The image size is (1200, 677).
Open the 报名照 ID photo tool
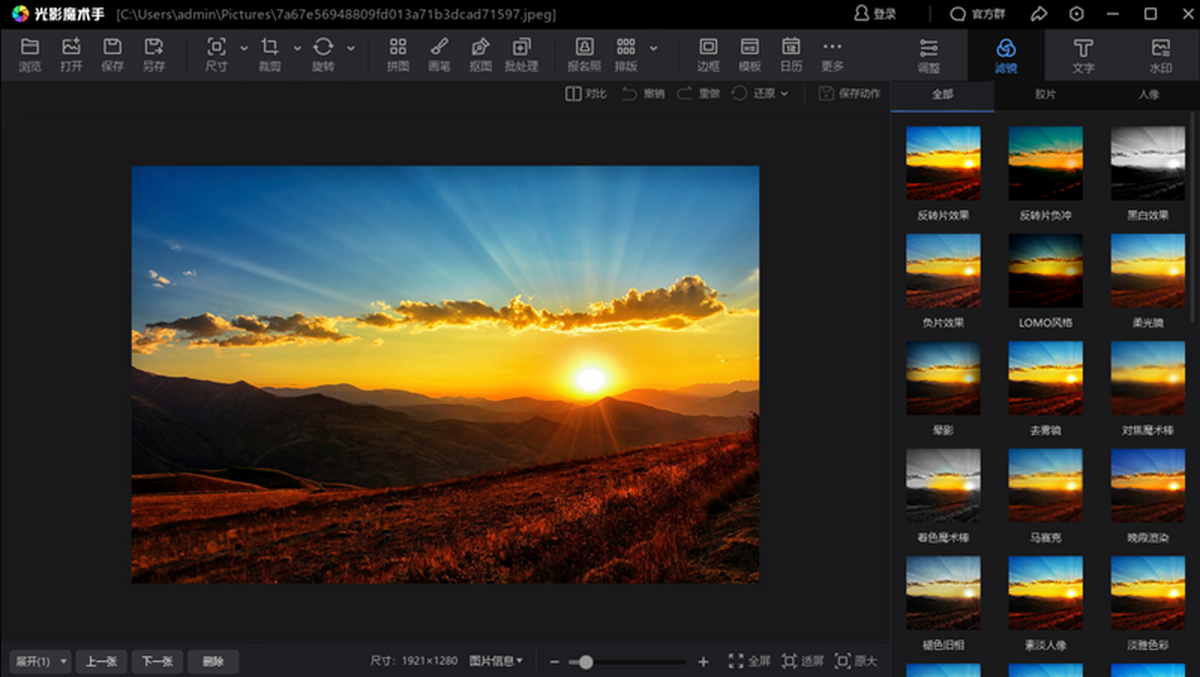(x=584, y=53)
